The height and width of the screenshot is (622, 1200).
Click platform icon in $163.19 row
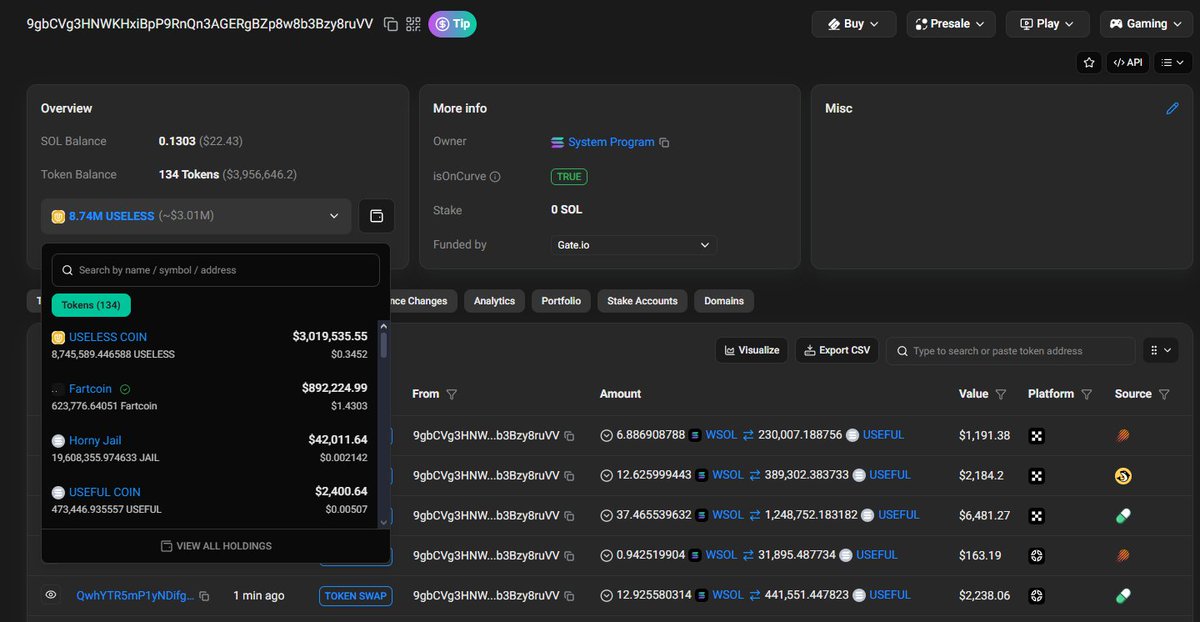1037,555
